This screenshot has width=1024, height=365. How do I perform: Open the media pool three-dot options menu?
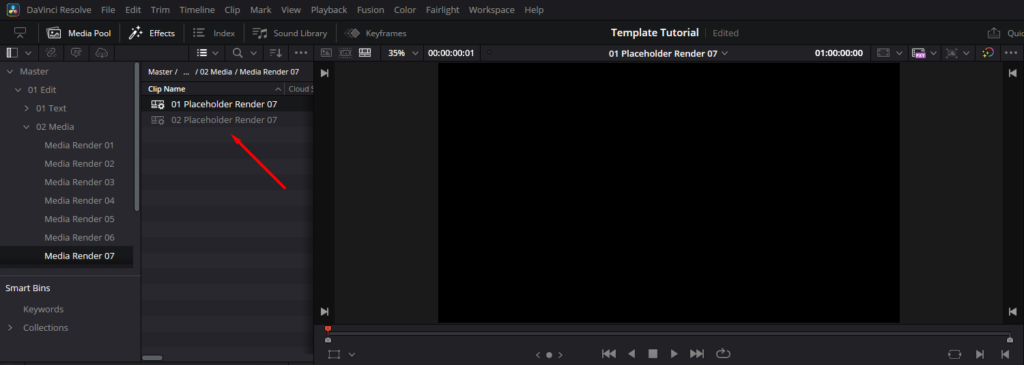click(300, 53)
